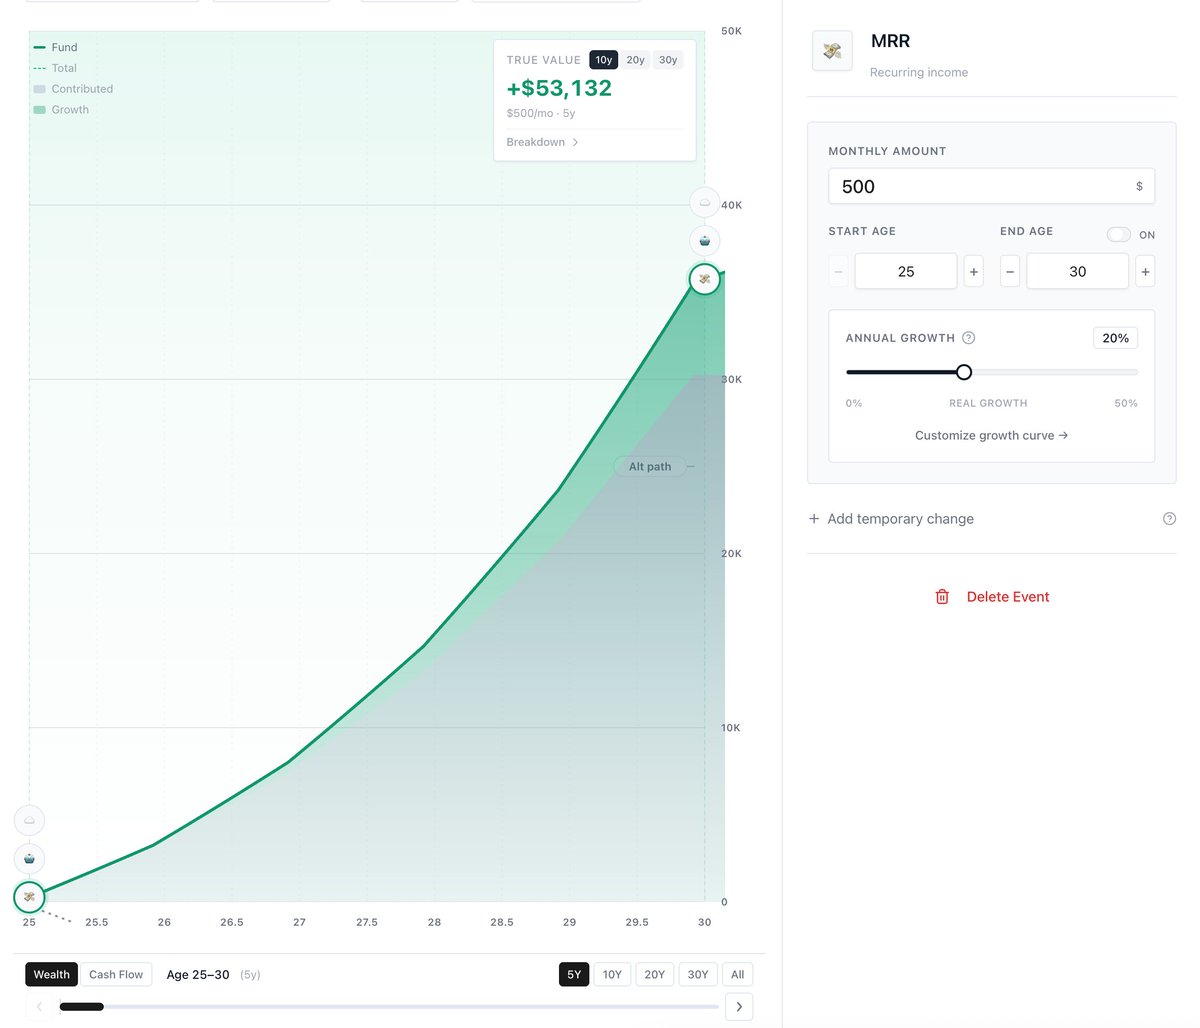Toggle Contributed series in chart legend
The height and width of the screenshot is (1028, 1200).
73,89
